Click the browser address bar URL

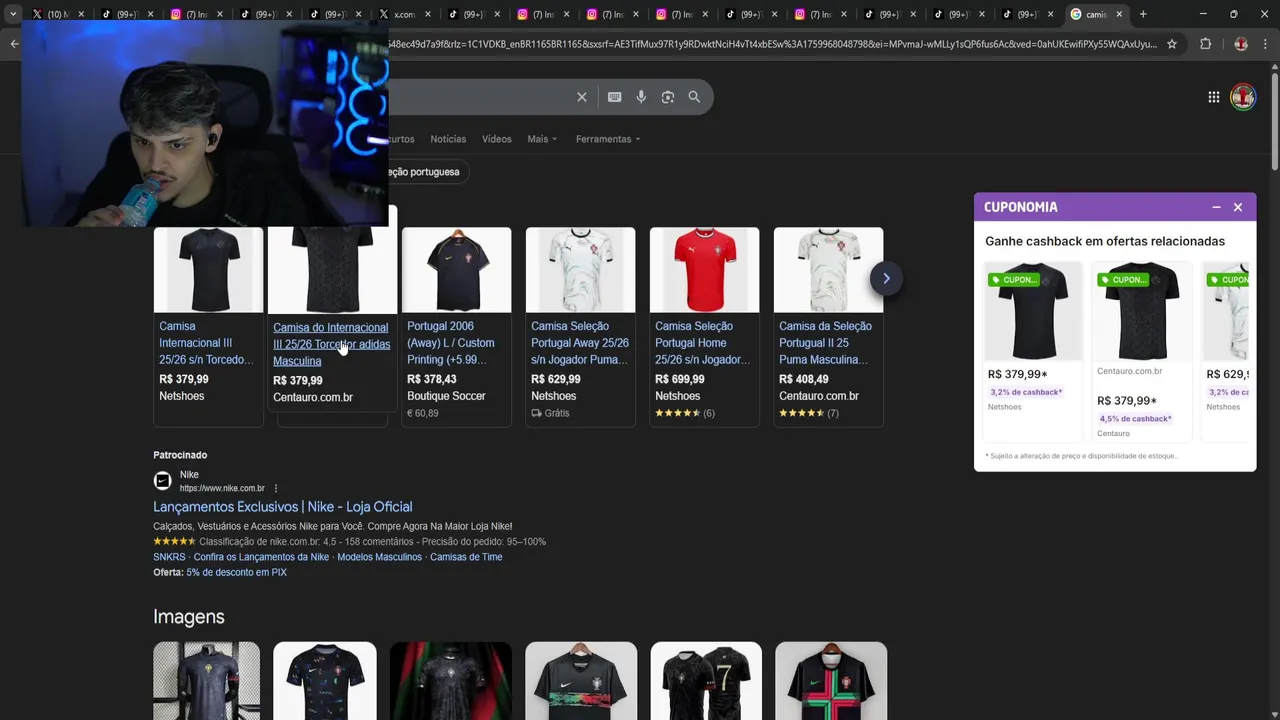point(772,44)
